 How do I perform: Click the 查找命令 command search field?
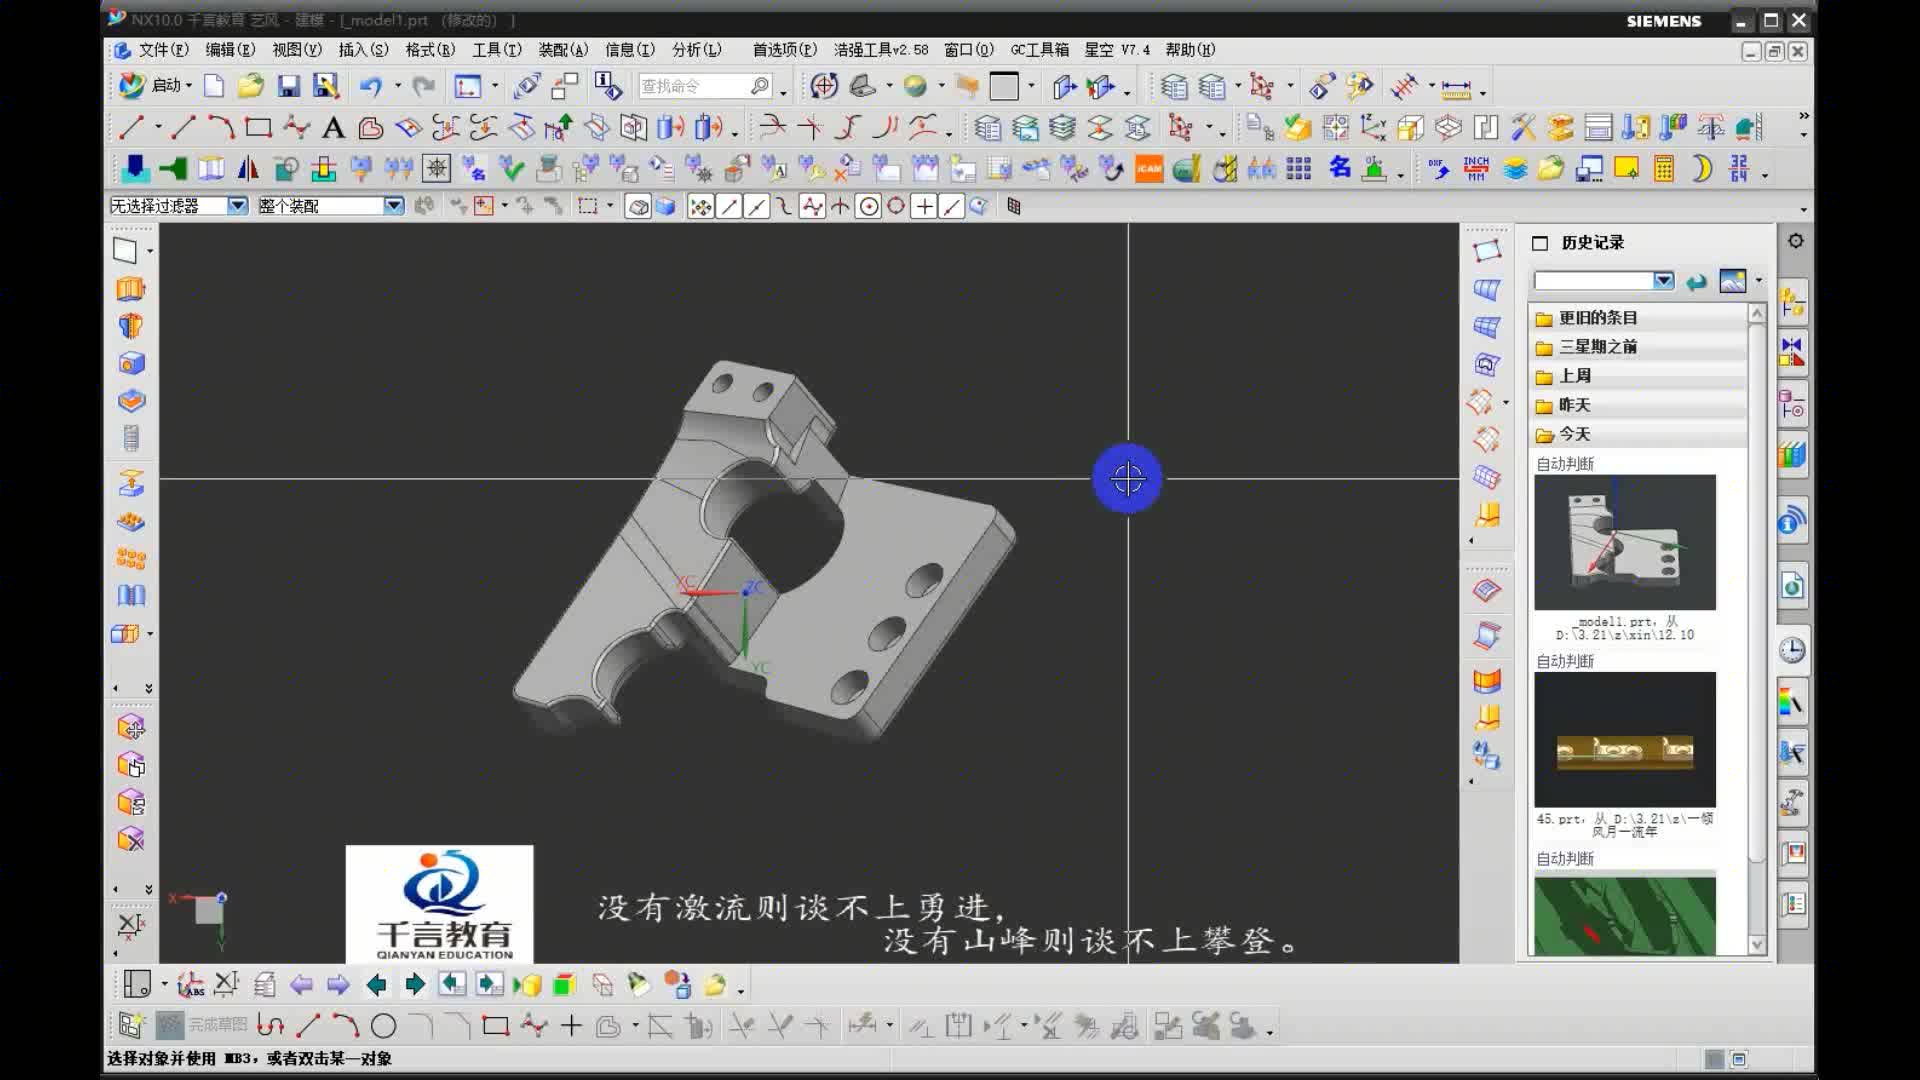(705, 87)
